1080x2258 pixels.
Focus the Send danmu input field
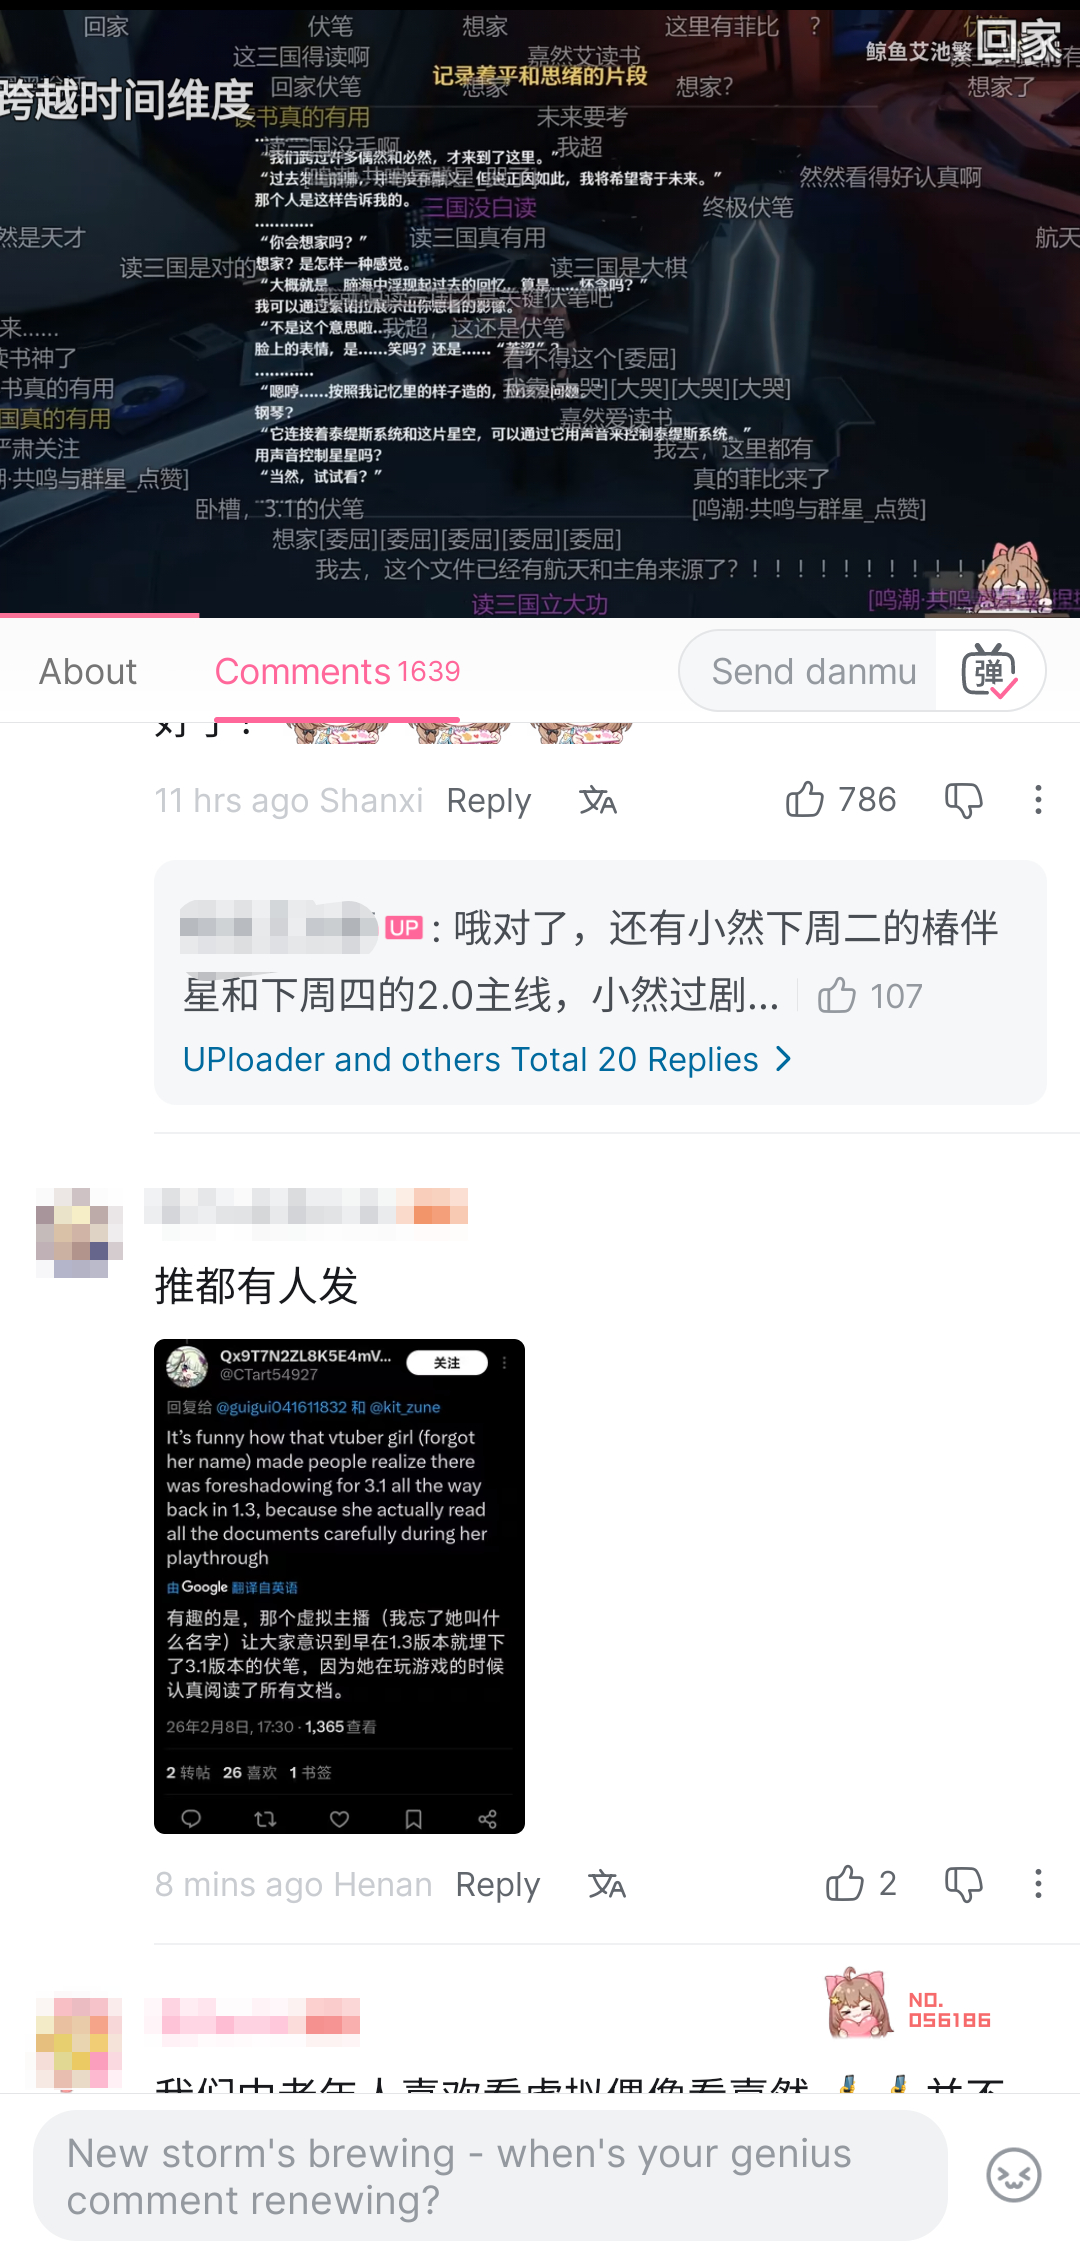[x=814, y=671]
